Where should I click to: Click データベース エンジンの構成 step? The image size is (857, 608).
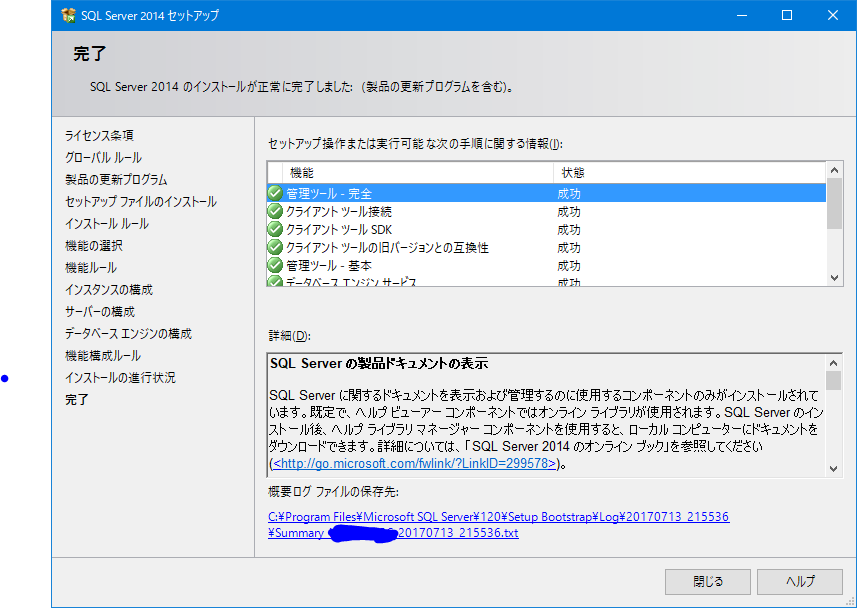(128, 334)
